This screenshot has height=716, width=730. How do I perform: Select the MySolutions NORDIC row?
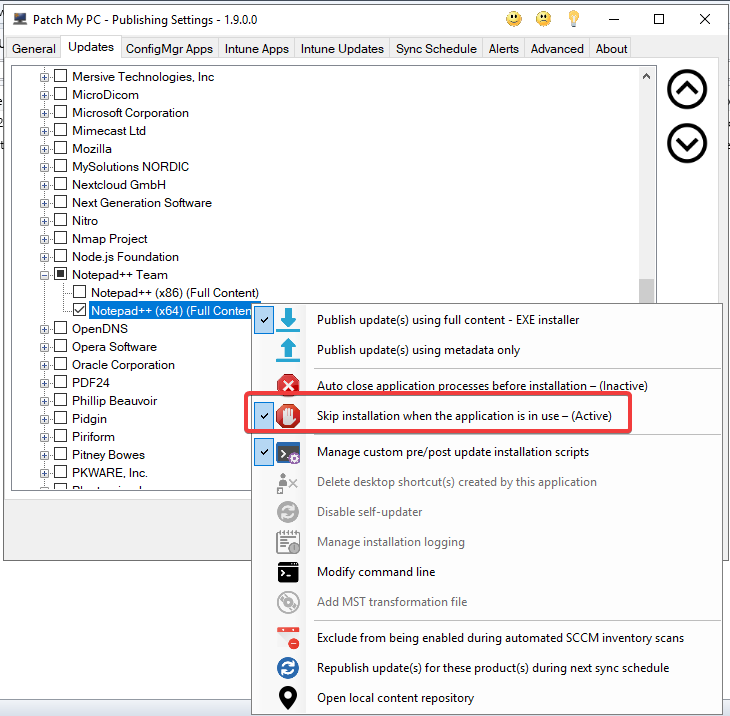pos(130,166)
